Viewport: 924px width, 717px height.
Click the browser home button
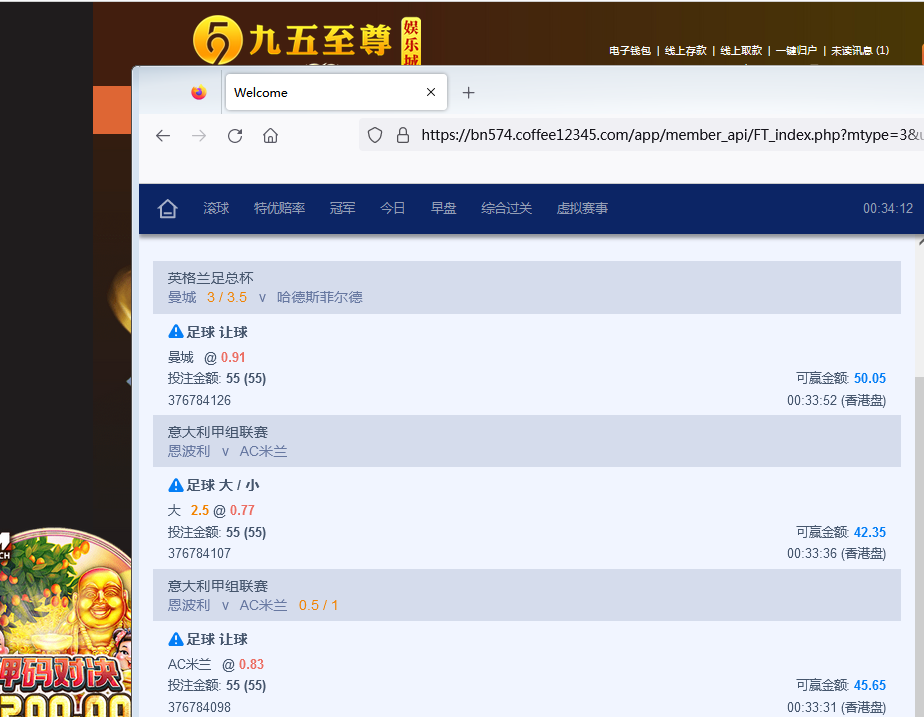(270, 136)
